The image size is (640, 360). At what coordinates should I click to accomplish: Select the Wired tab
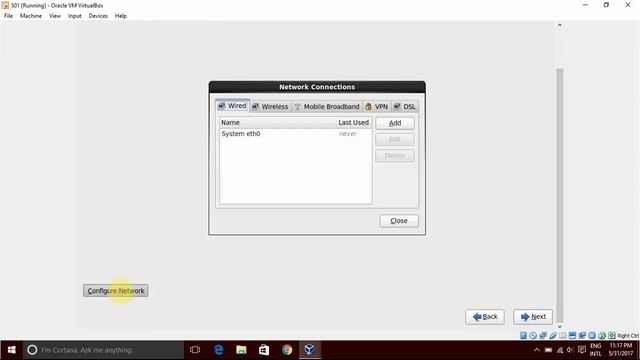tap(232, 106)
